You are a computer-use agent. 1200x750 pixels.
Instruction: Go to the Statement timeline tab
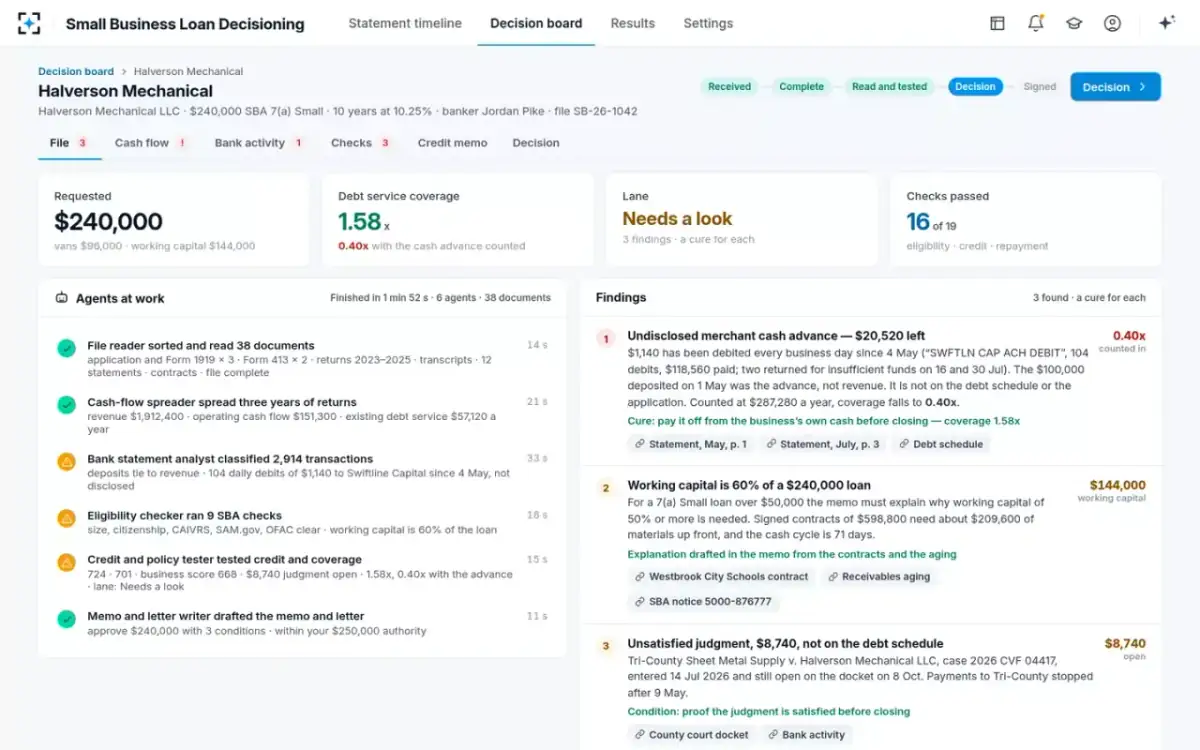pyautogui.click(x=405, y=23)
